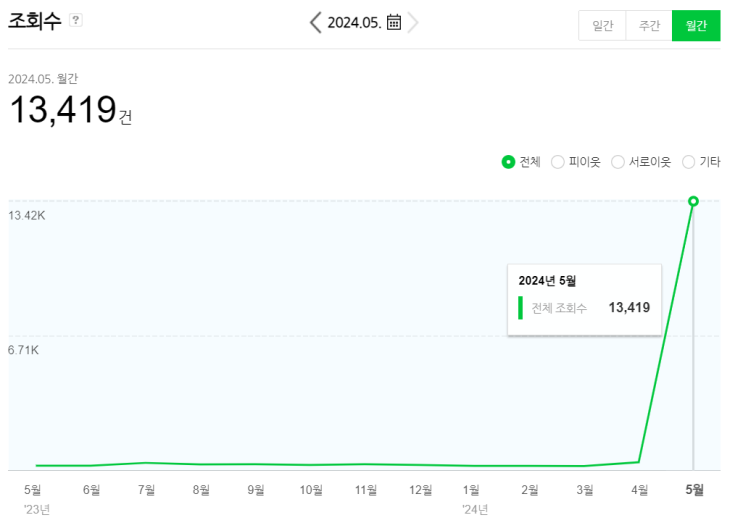Select the 서로이웃 radio option

coord(618,162)
